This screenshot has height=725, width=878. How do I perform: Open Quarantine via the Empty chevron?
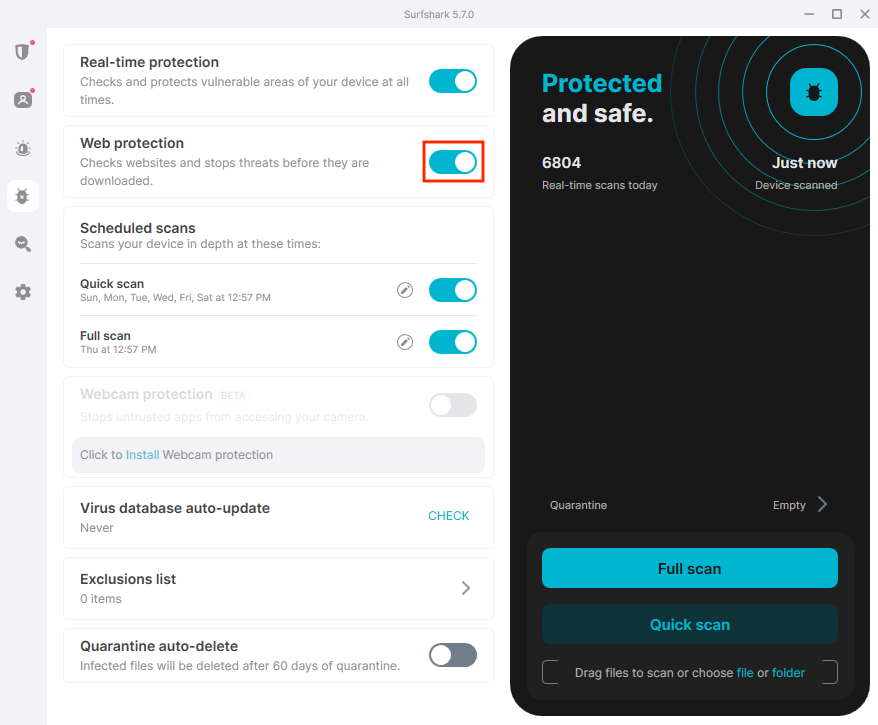click(822, 504)
